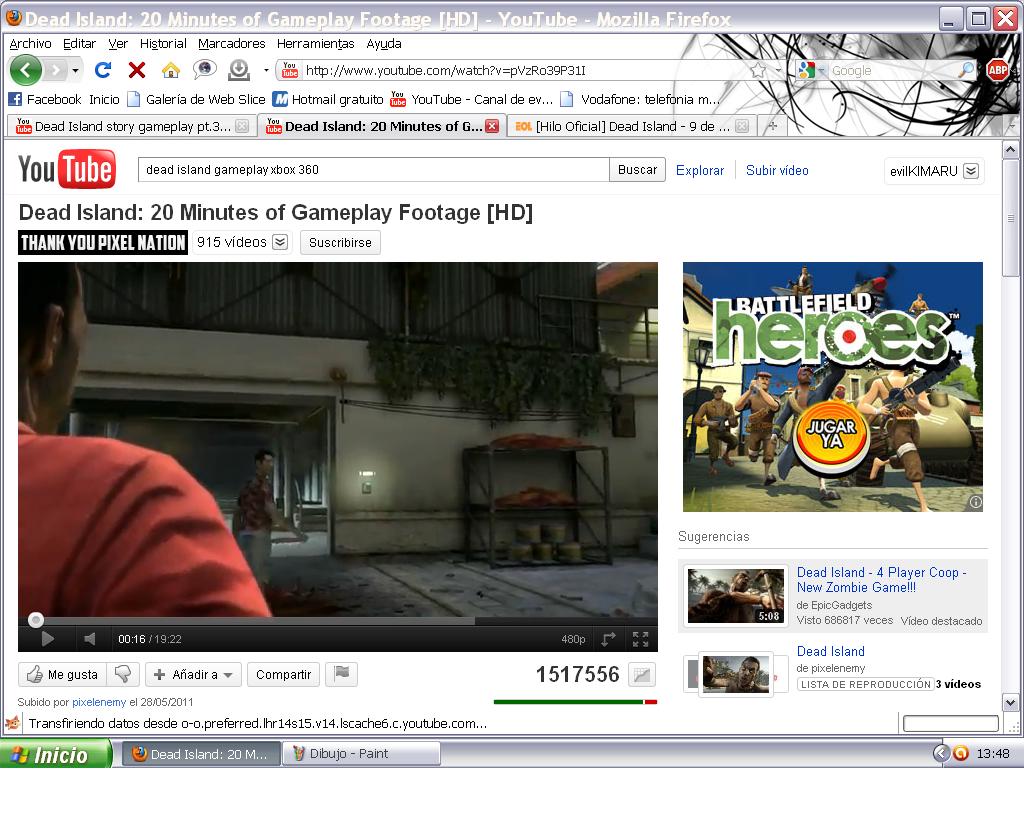Bookmark page with the star icon
Image resolution: width=1024 pixels, height=820 pixels.
point(758,70)
